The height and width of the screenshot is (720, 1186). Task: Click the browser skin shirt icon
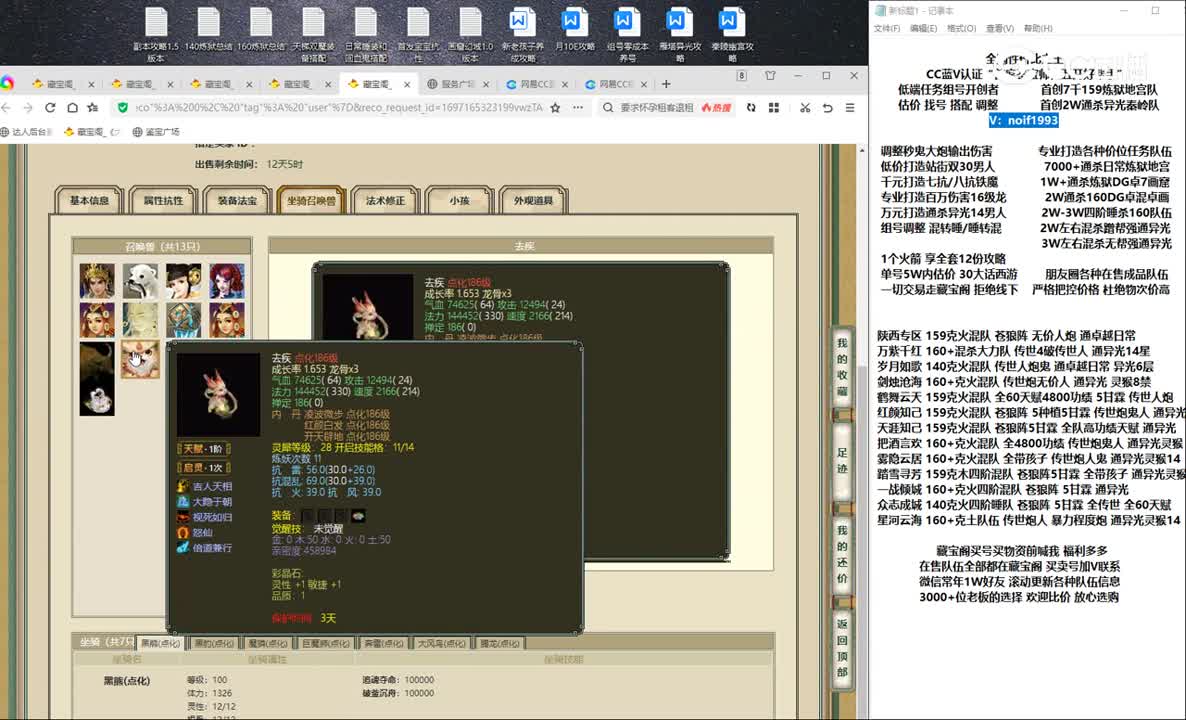(770, 76)
